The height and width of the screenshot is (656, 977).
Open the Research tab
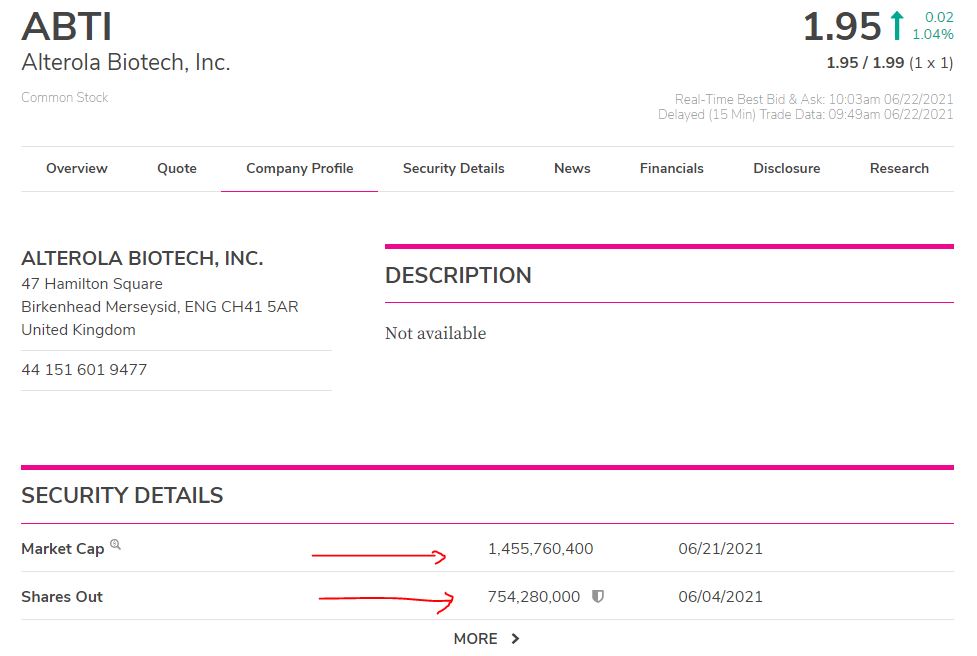click(899, 169)
